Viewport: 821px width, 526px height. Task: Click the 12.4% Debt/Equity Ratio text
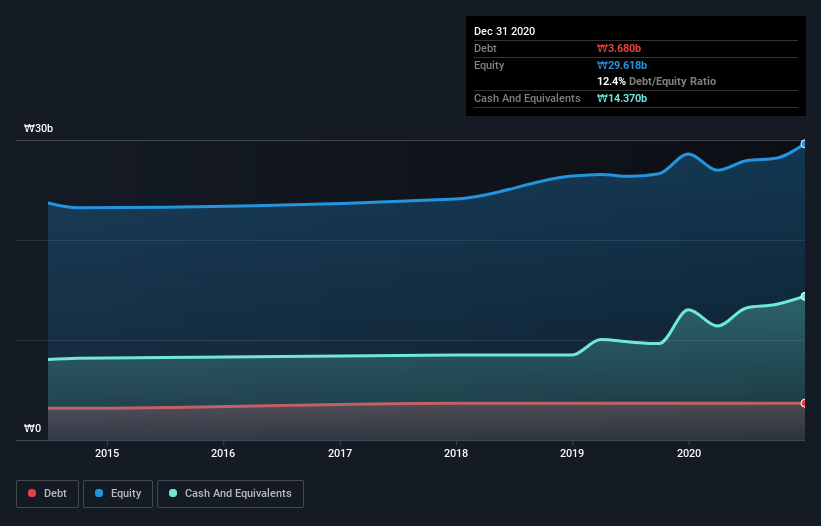pos(657,82)
